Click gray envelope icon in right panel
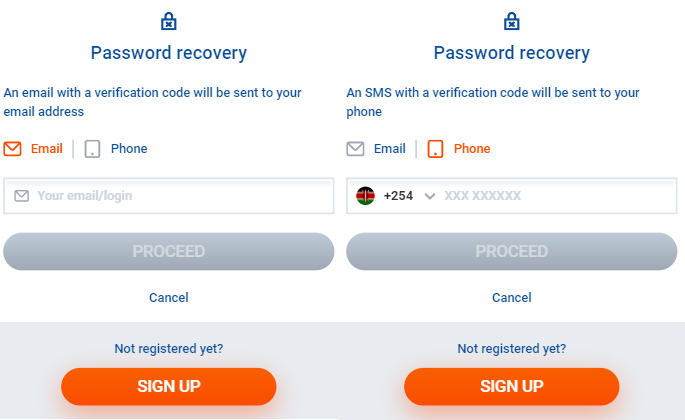Screen dimensions: 685x420 point(355,149)
